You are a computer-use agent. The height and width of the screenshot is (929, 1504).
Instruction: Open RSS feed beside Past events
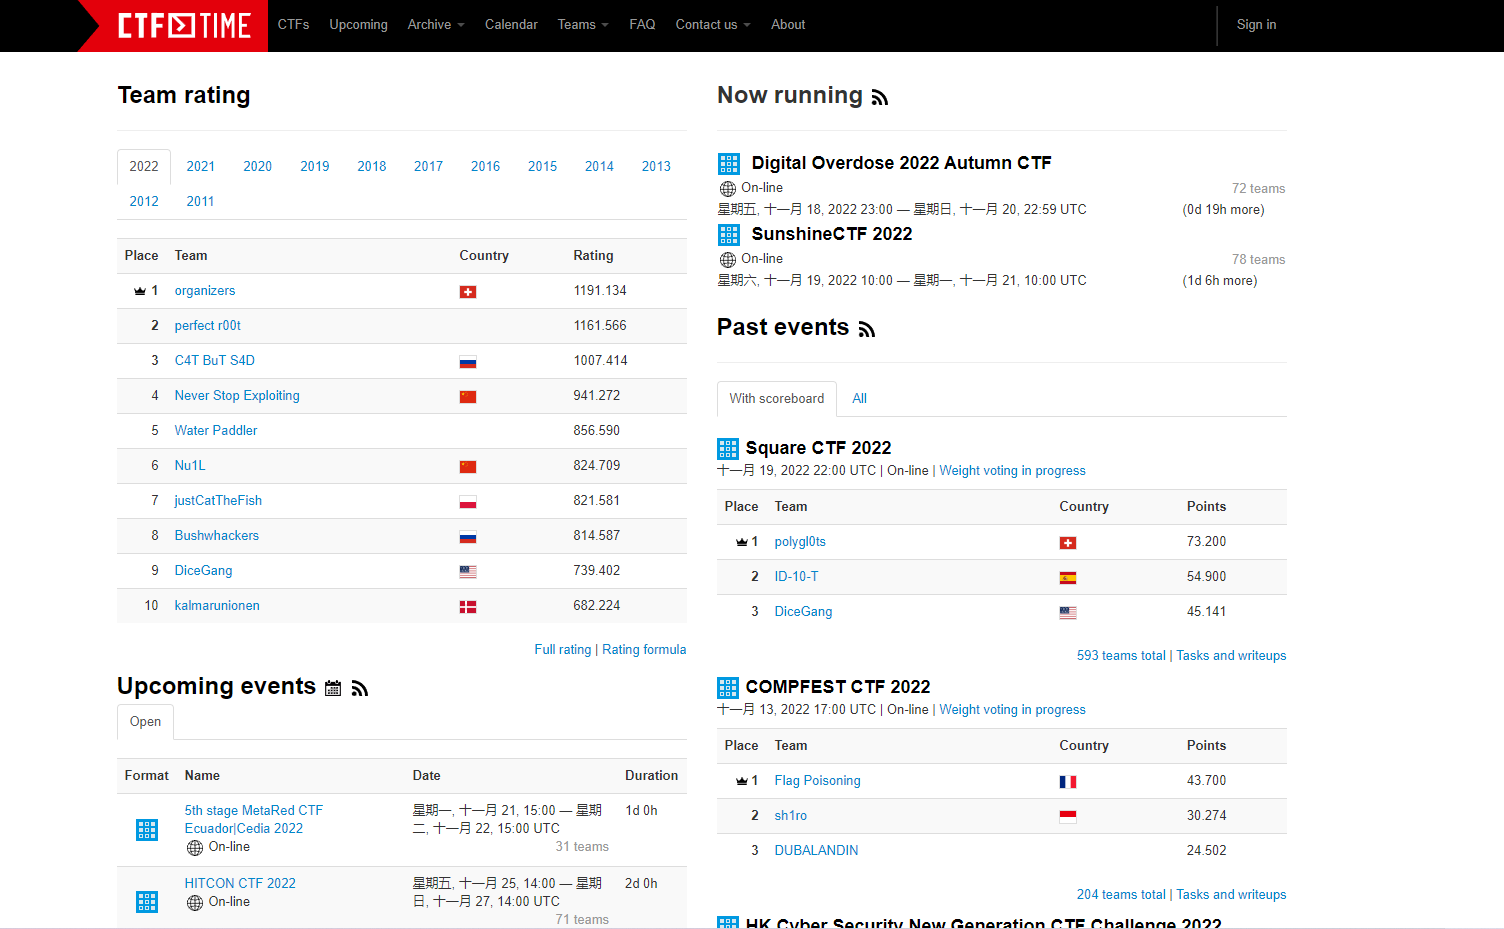point(867,330)
